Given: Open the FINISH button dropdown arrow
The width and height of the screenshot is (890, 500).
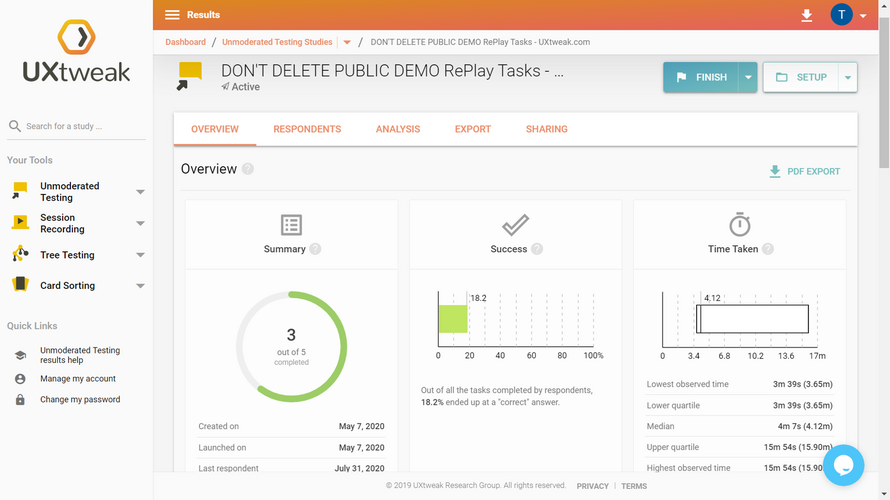Looking at the screenshot, I should pyautogui.click(x=747, y=77).
